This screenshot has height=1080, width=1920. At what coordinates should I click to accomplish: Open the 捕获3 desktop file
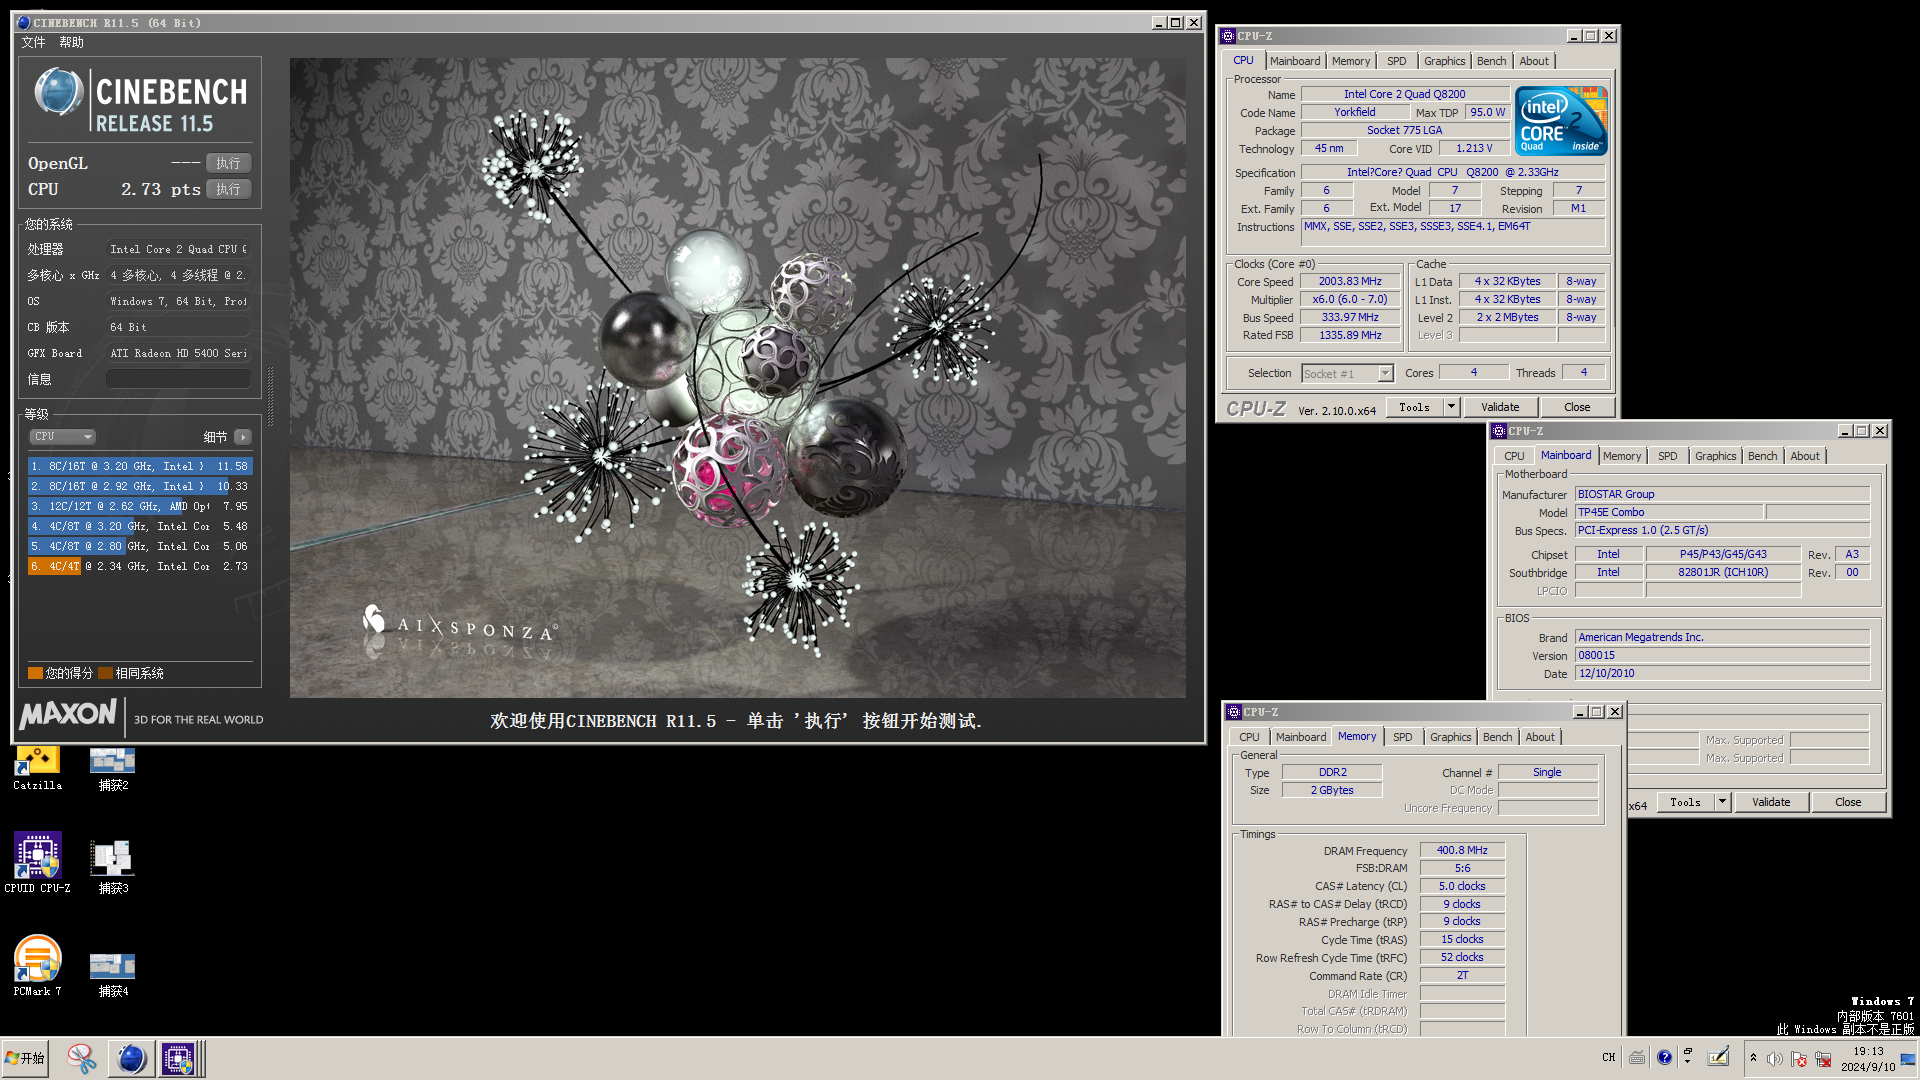[113, 866]
